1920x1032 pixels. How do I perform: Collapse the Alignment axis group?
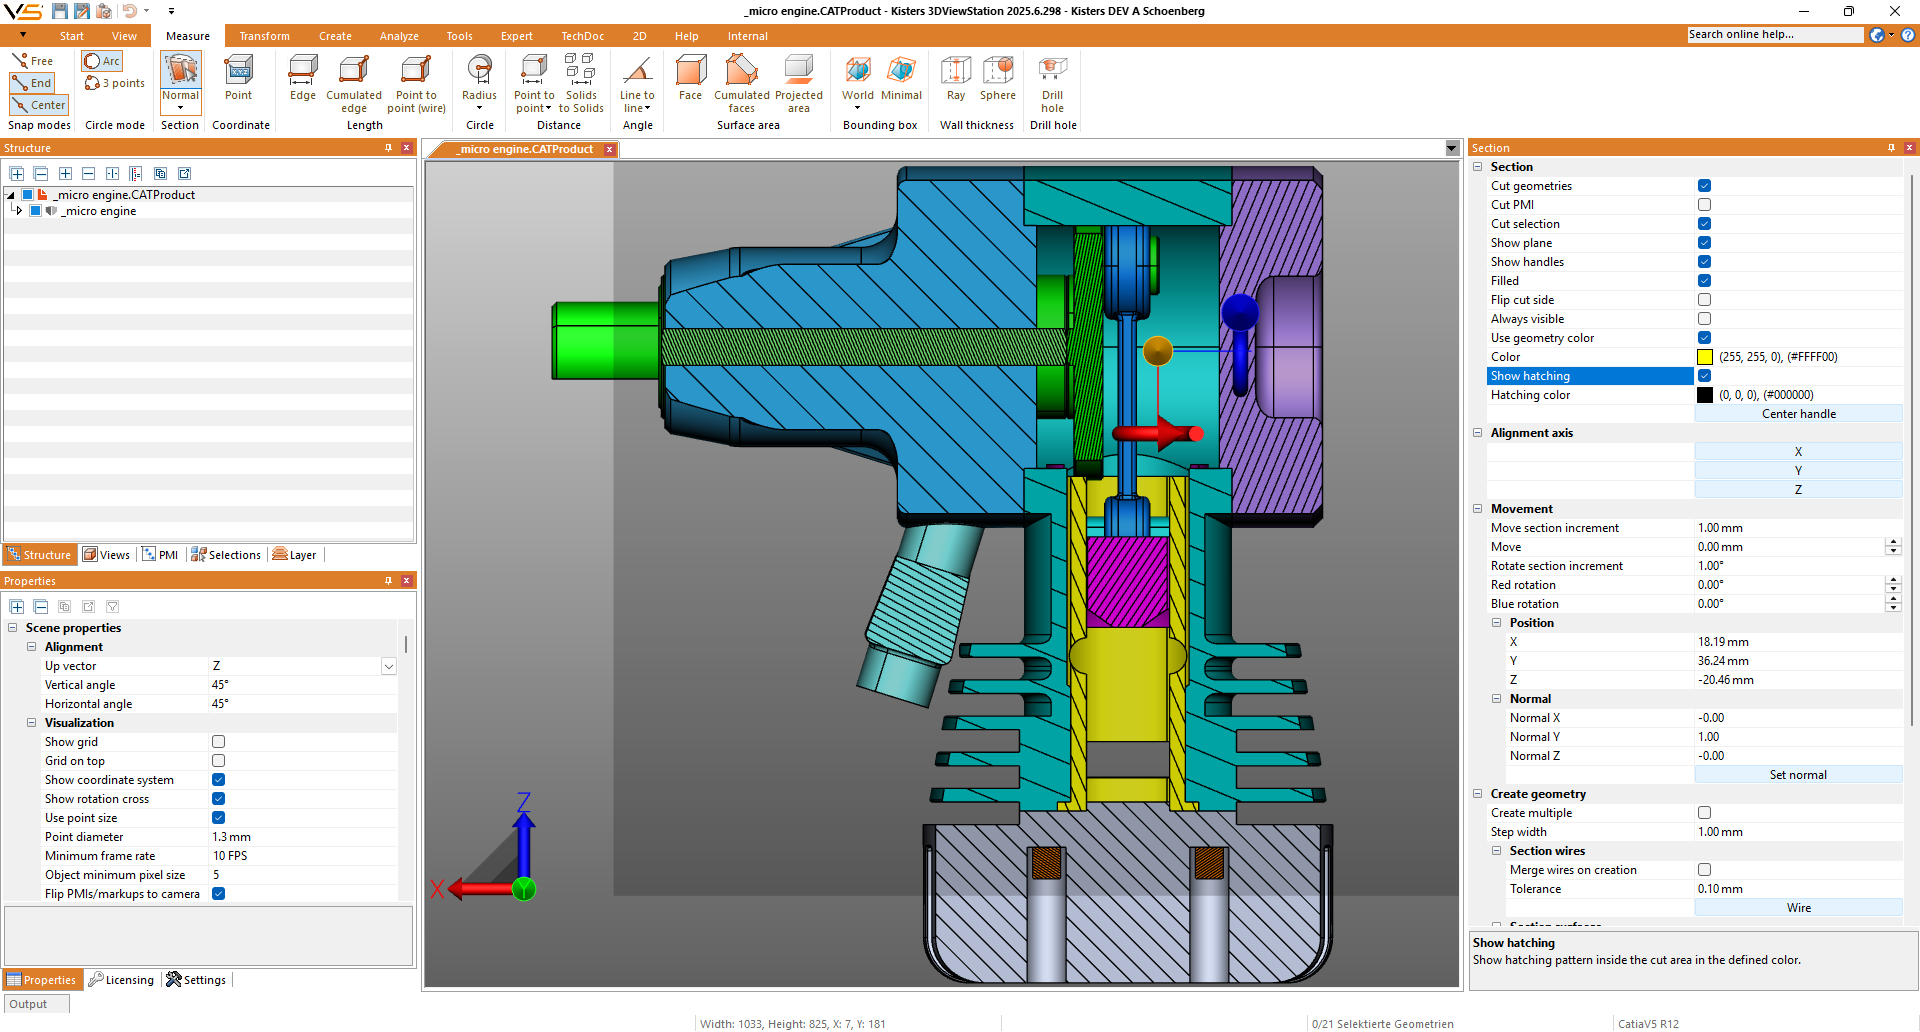point(1478,433)
